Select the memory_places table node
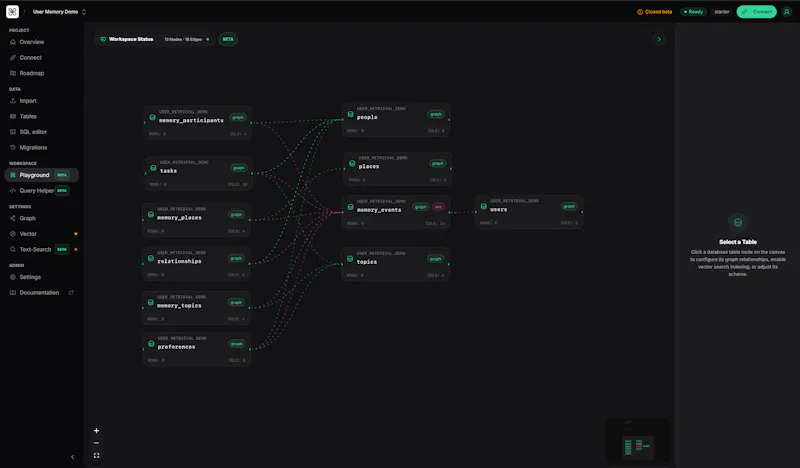This screenshot has height=468, width=800. click(x=196, y=220)
